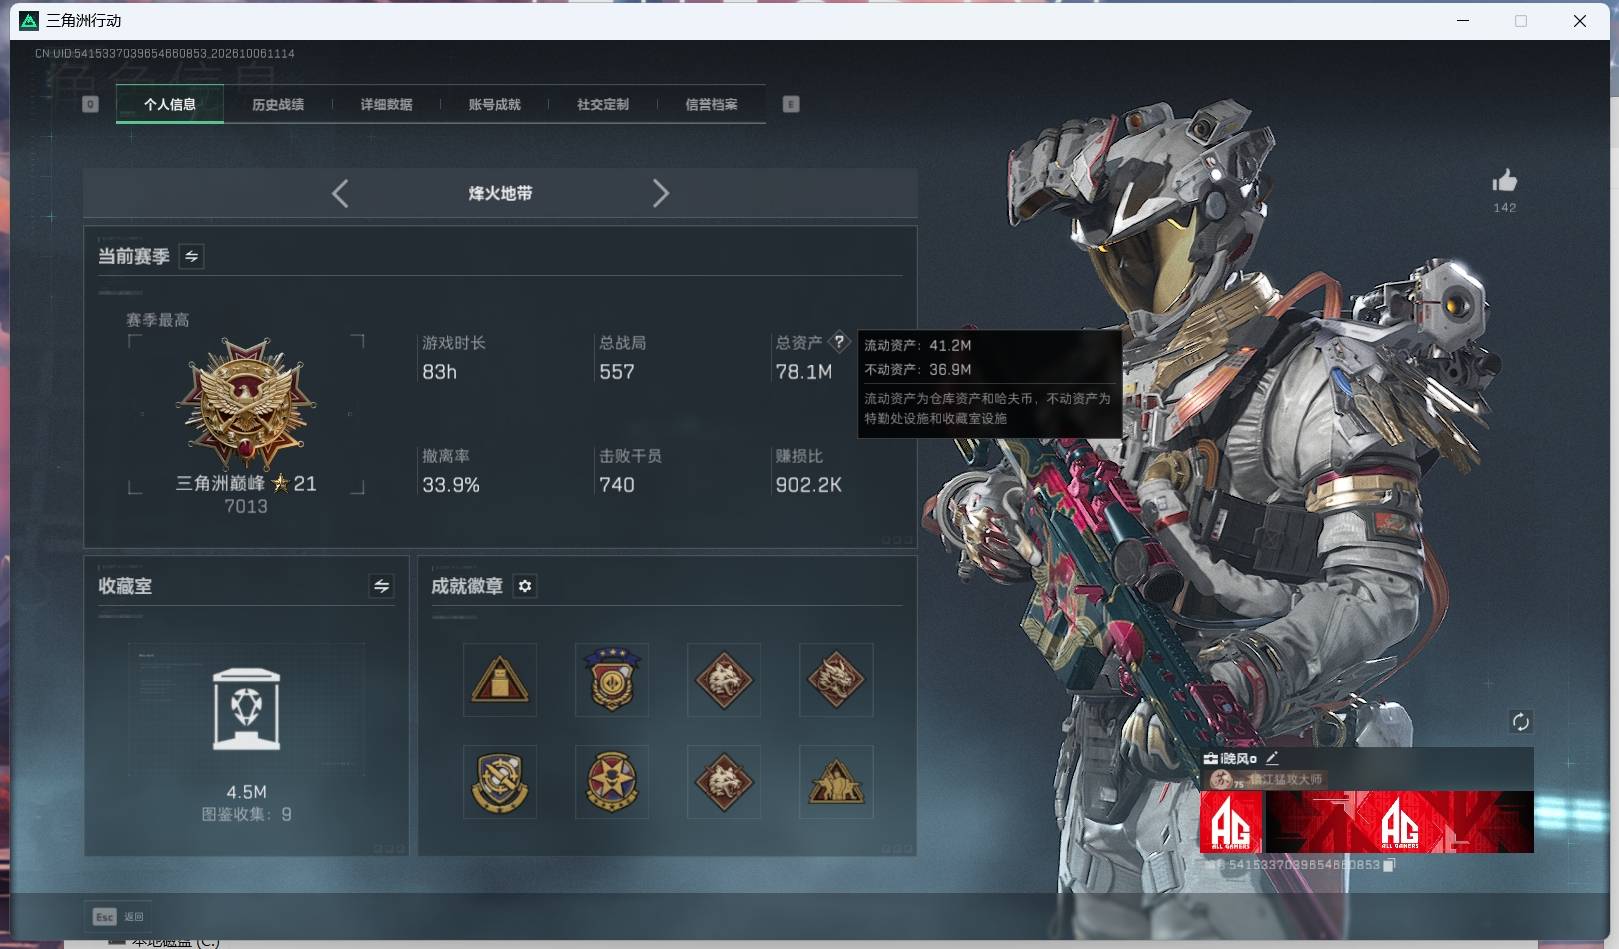The width and height of the screenshot is (1619, 949).
Task: Click the 图鉴收集 count text
Action: 246,814
